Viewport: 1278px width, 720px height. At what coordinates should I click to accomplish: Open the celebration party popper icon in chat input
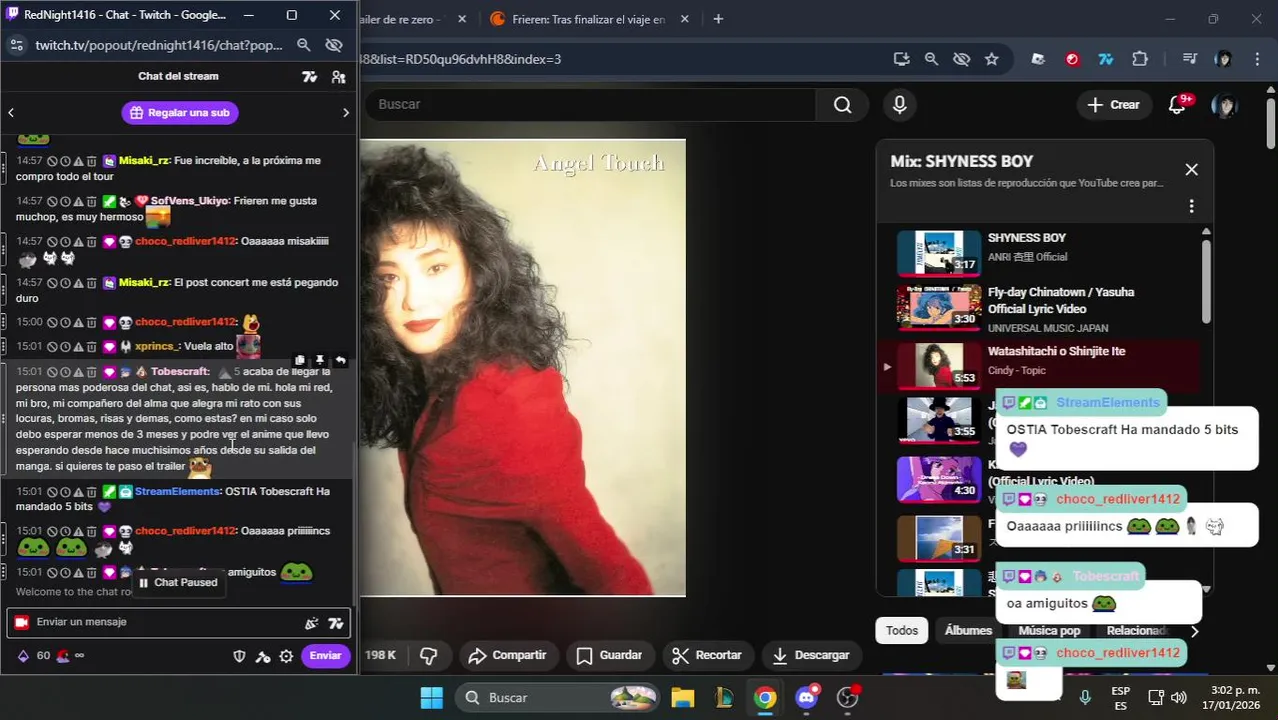311,623
